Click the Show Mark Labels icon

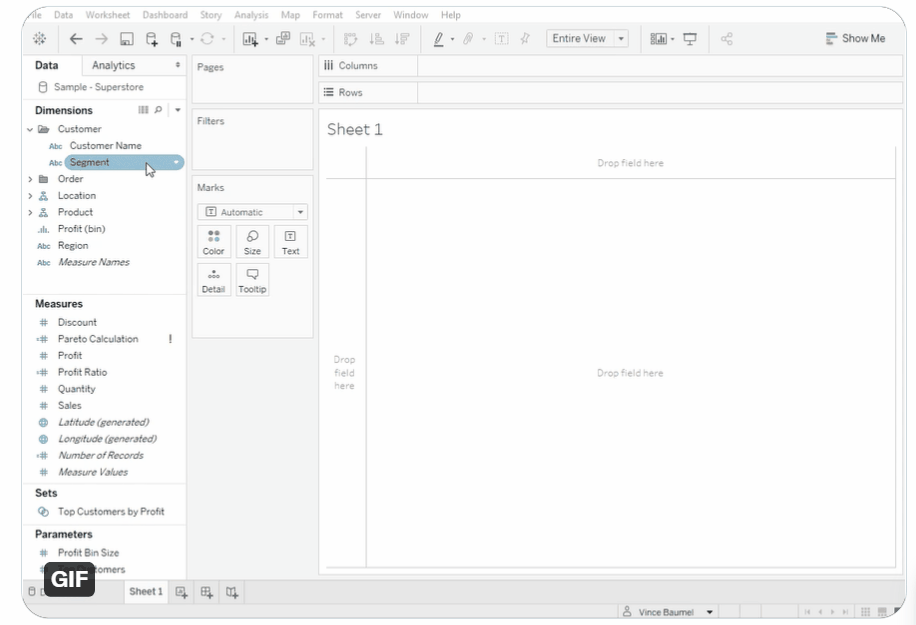click(501, 39)
